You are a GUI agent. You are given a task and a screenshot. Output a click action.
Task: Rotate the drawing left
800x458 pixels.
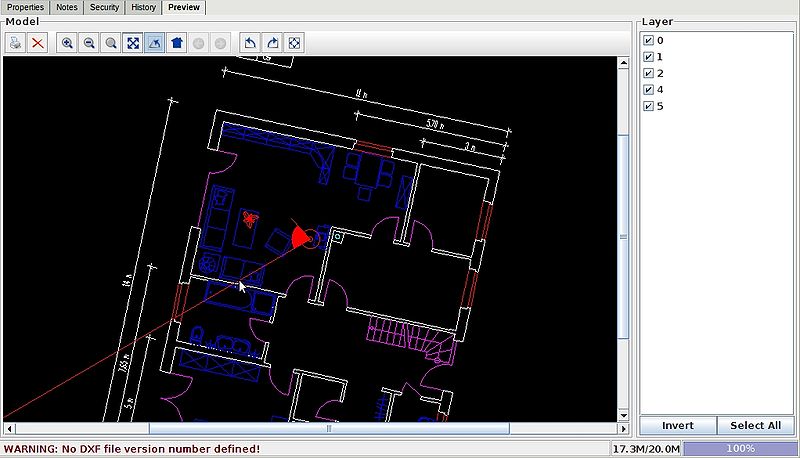(250, 43)
